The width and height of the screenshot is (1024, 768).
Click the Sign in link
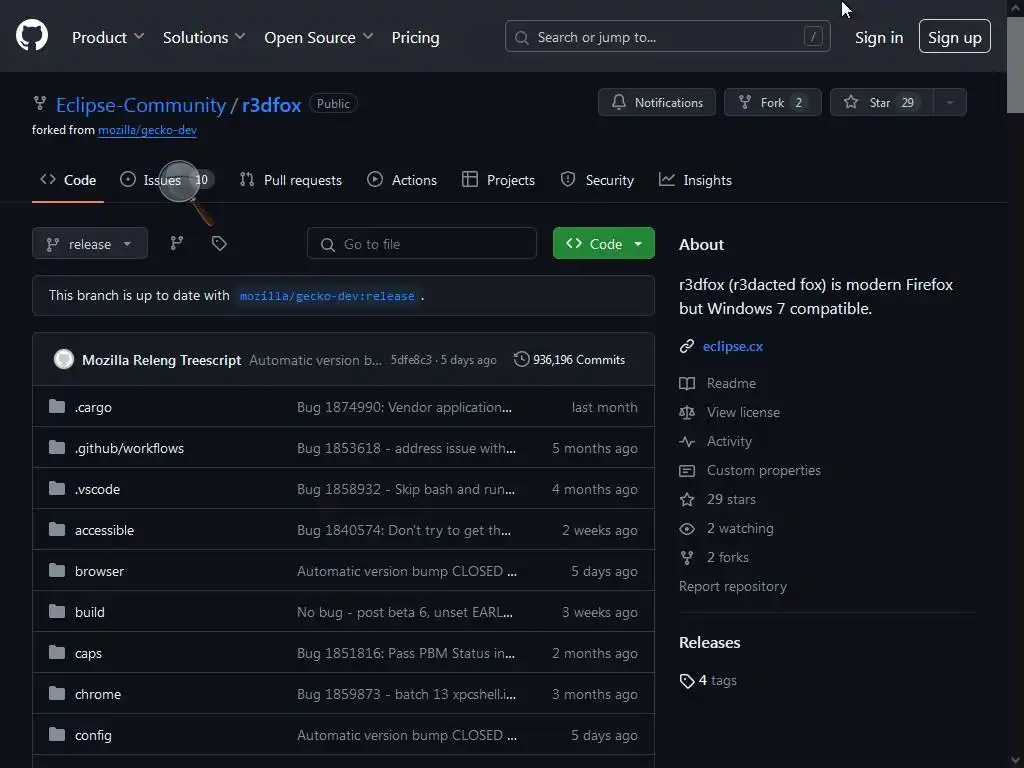coord(879,37)
